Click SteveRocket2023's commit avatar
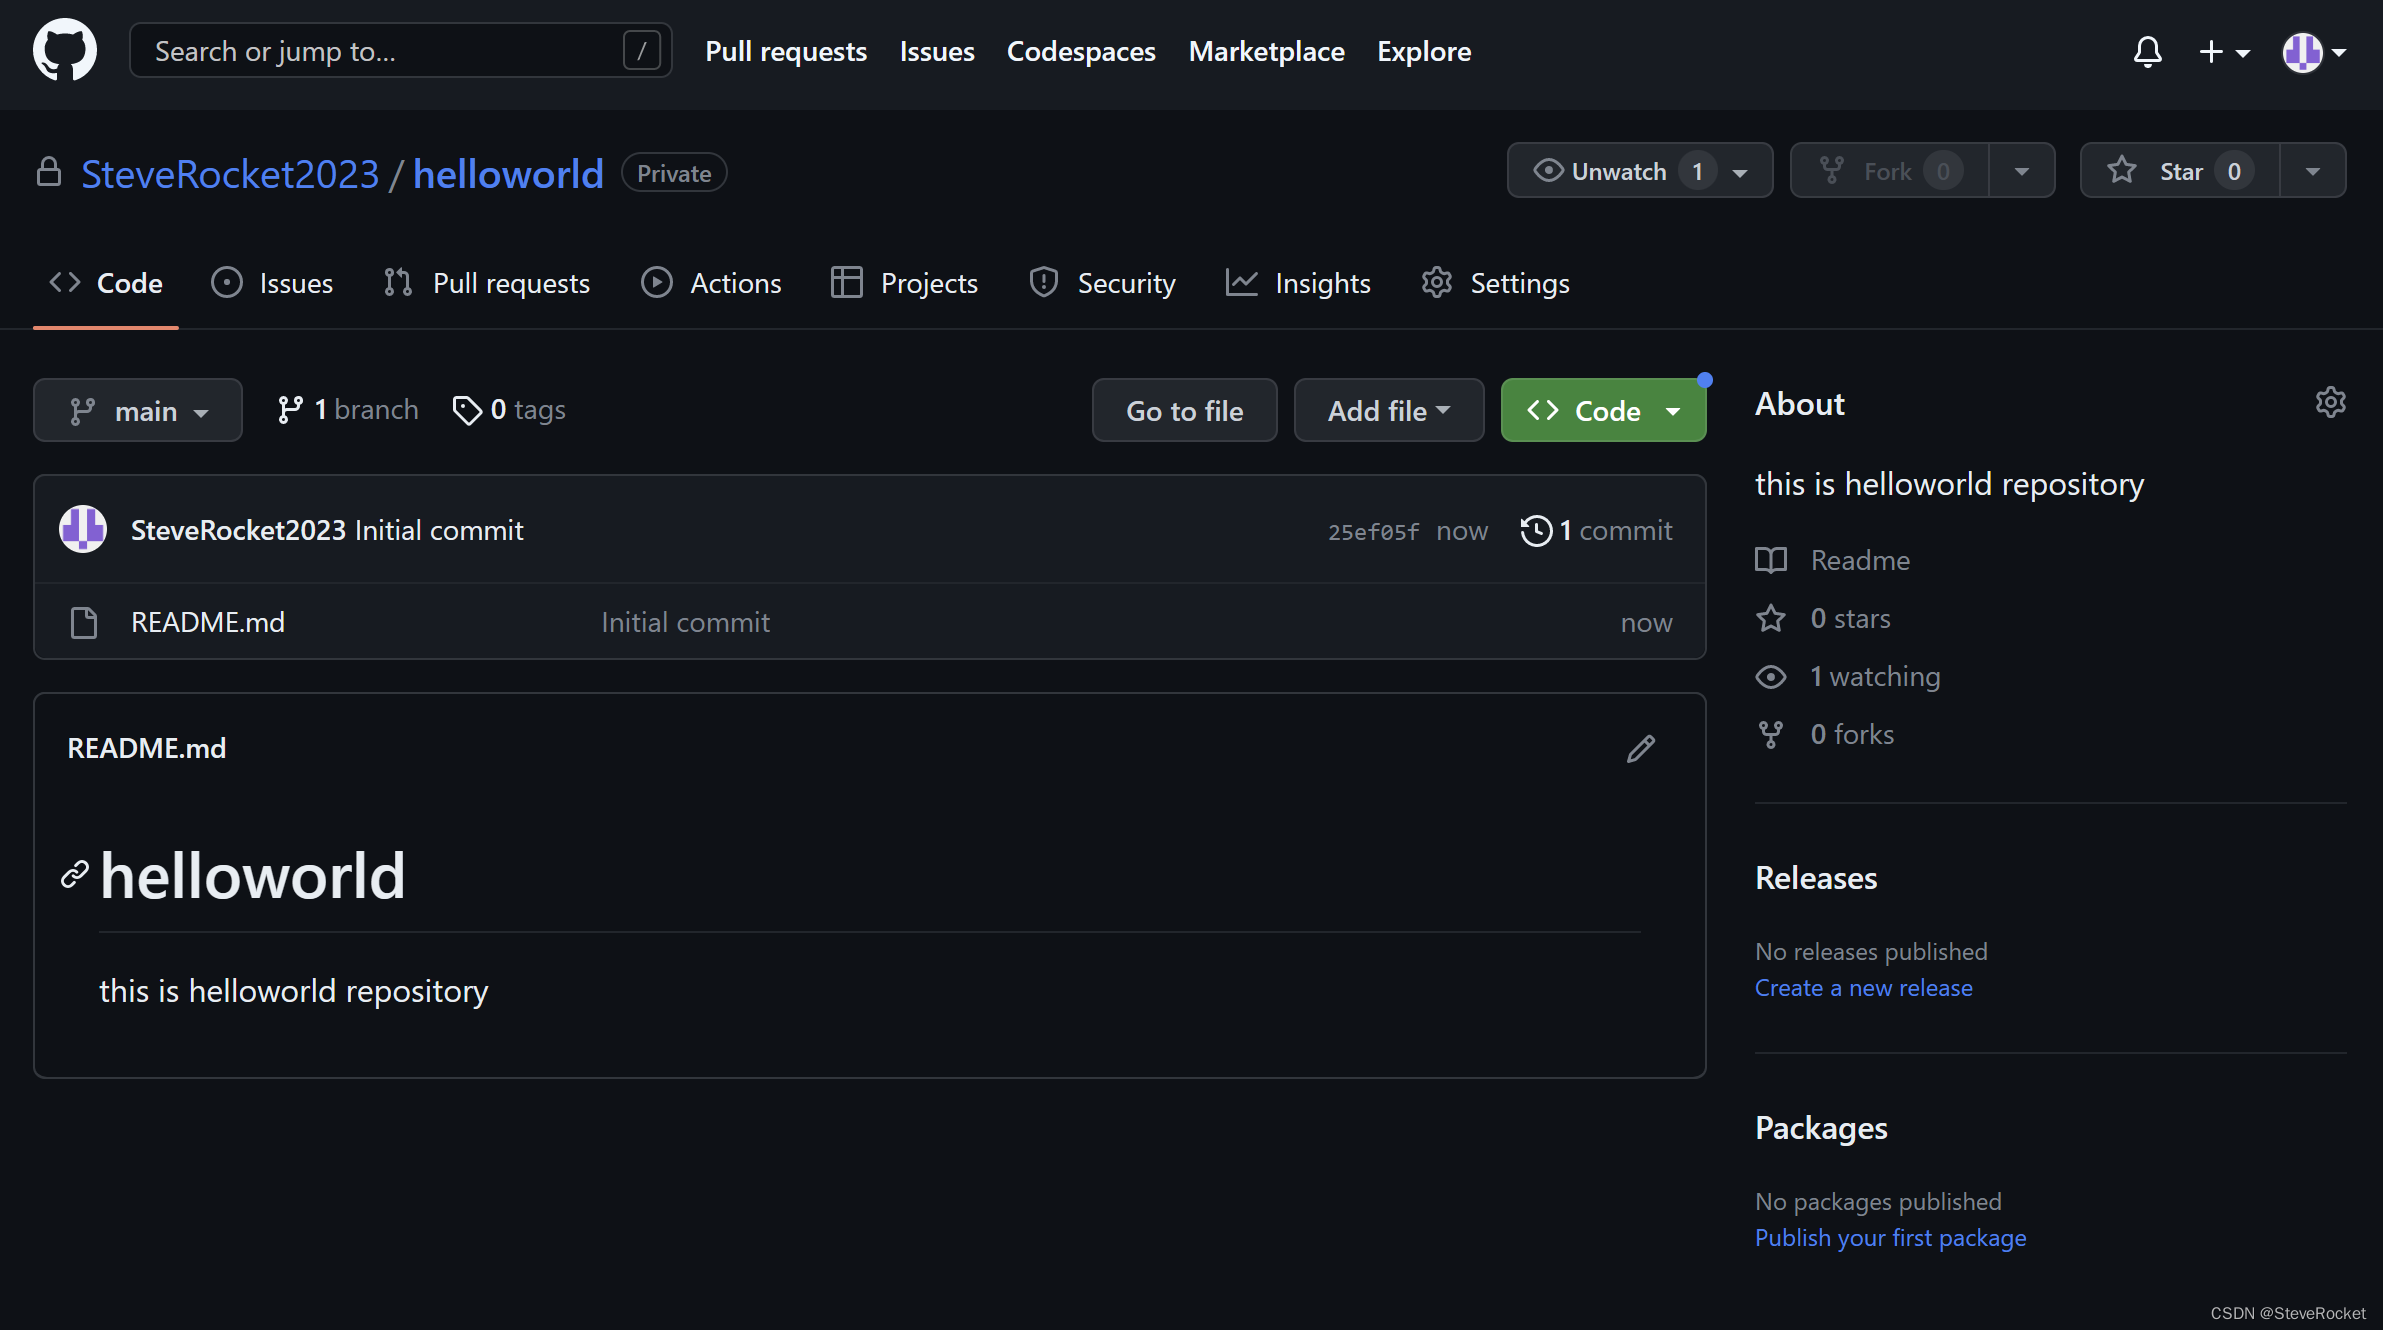 [82, 529]
